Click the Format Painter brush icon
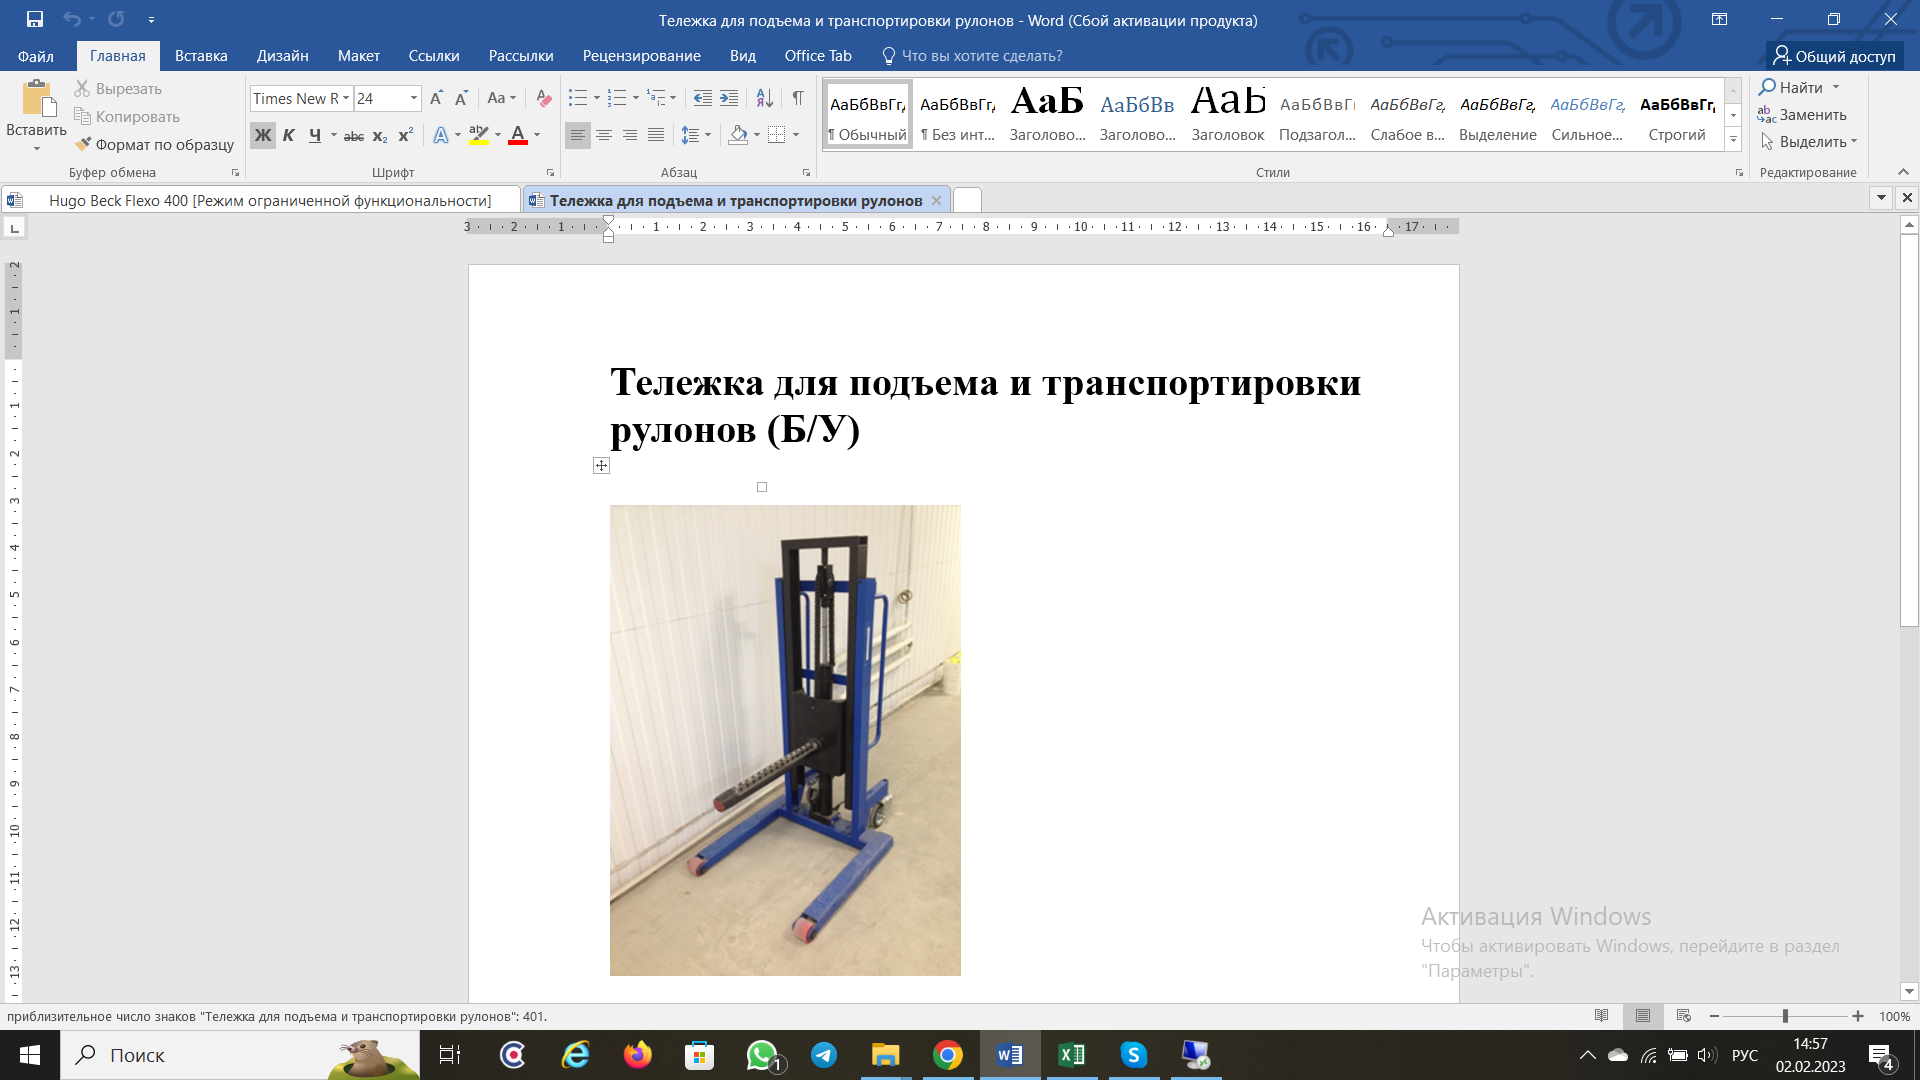The width and height of the screenshot is (1920, 1080). click(x=84, y=144)
